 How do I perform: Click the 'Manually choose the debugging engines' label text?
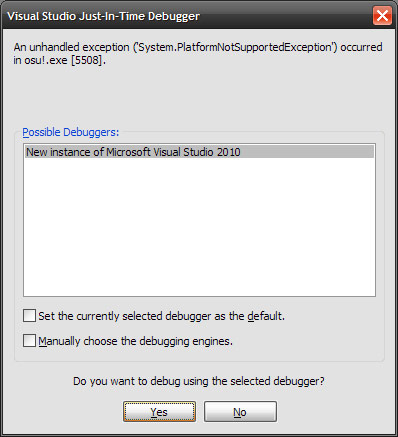coord(135,341)
